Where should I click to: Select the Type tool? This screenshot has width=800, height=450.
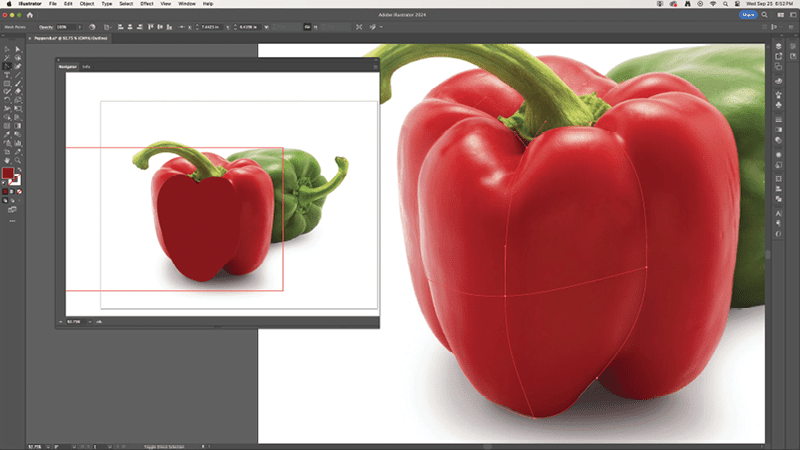[x=7, y=75]
